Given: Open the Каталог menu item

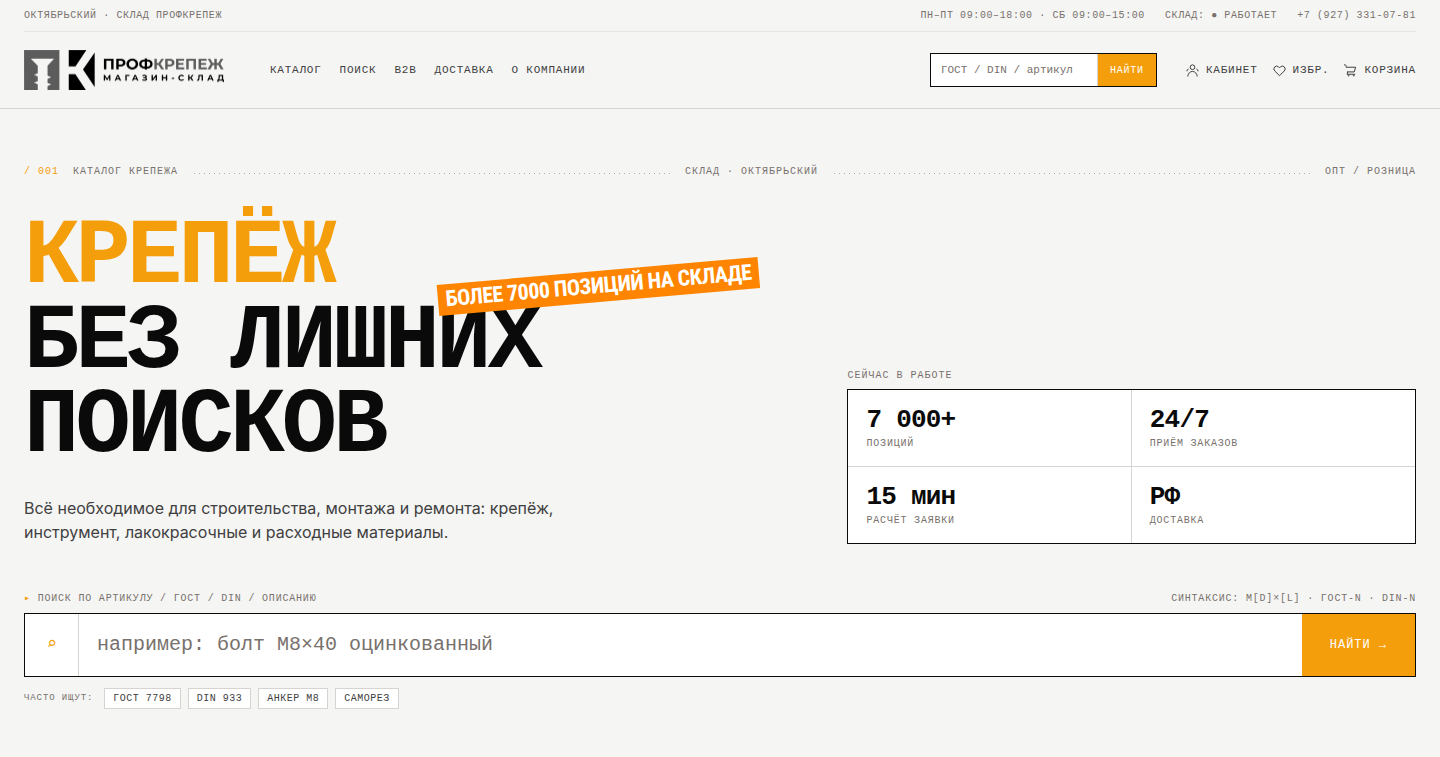Looking at the screenshot, I should click(295, 70).
